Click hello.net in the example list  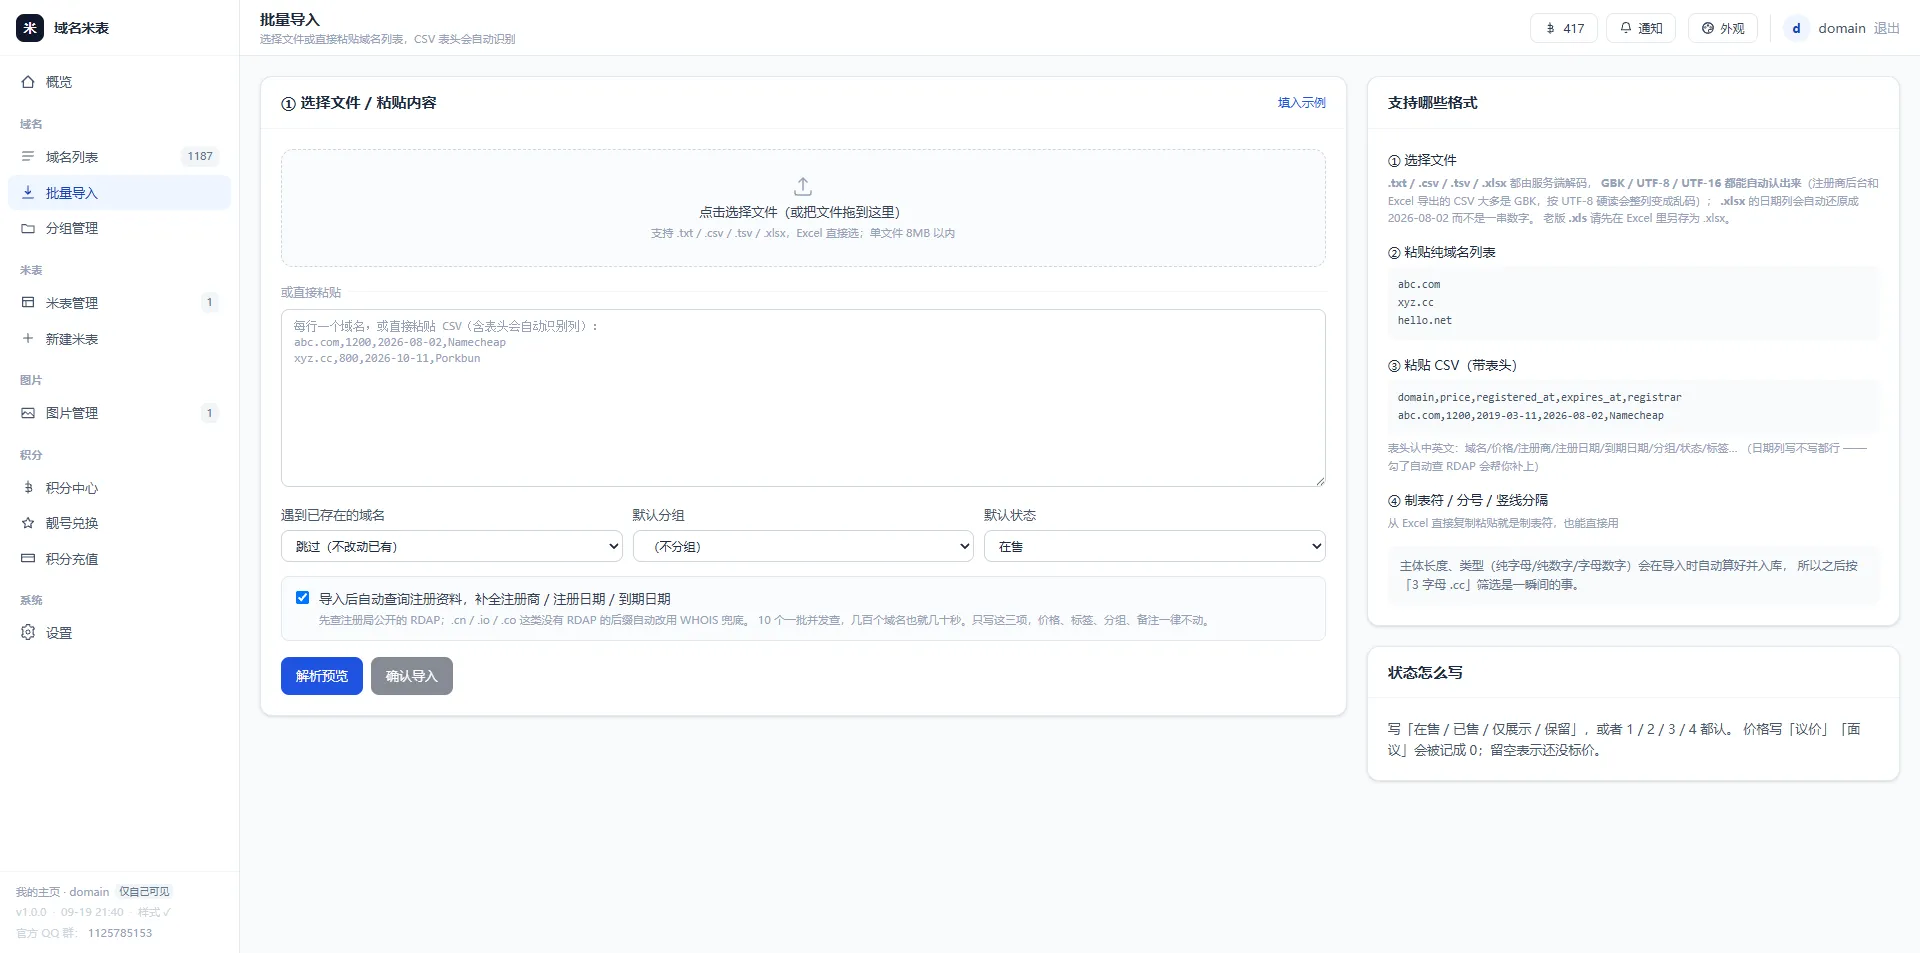[1424, 321]
